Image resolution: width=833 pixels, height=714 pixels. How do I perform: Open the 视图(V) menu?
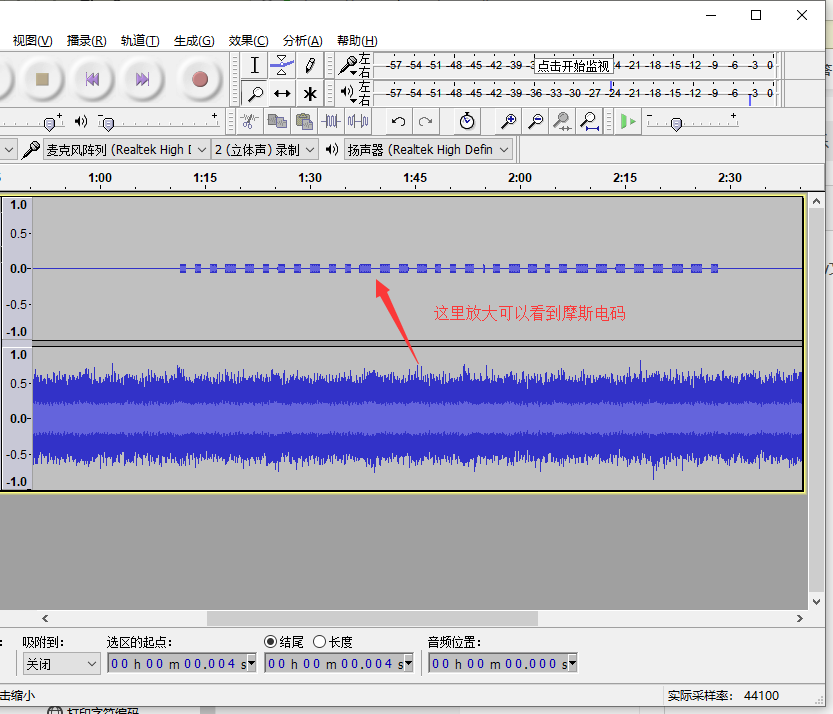click(x=32, y=40)
